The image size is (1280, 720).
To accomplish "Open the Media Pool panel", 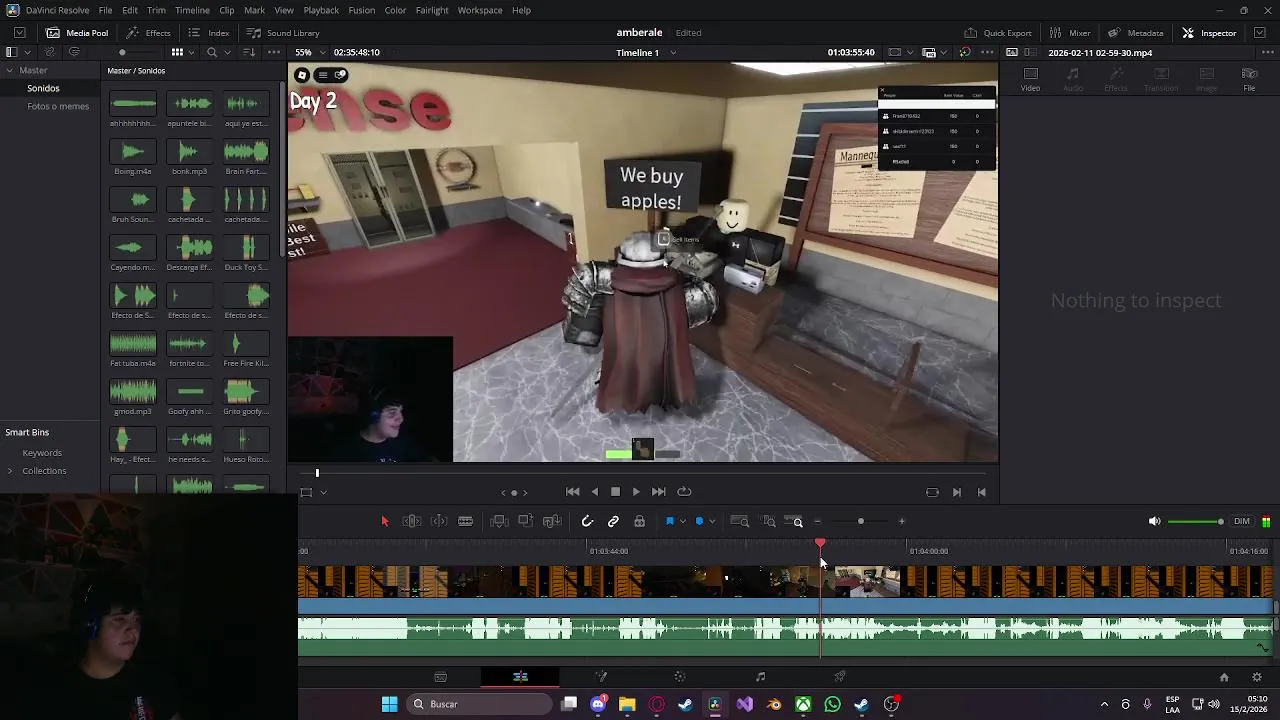I will click(x=78, y=33).
